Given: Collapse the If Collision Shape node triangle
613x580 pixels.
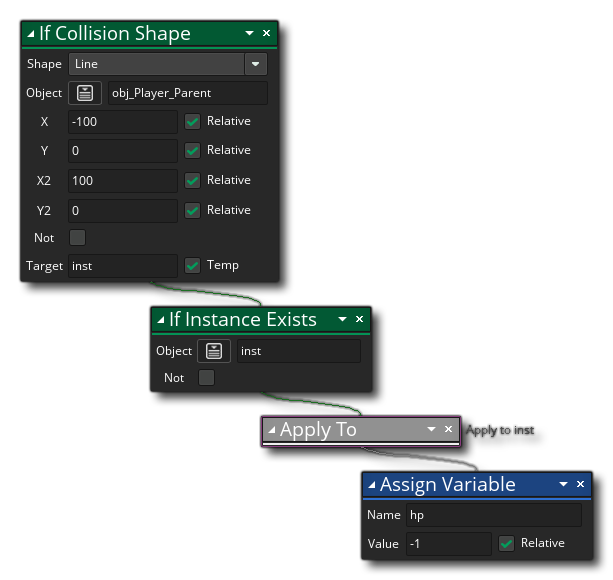Looking at the screenshot, I should [x=31, y=34].
